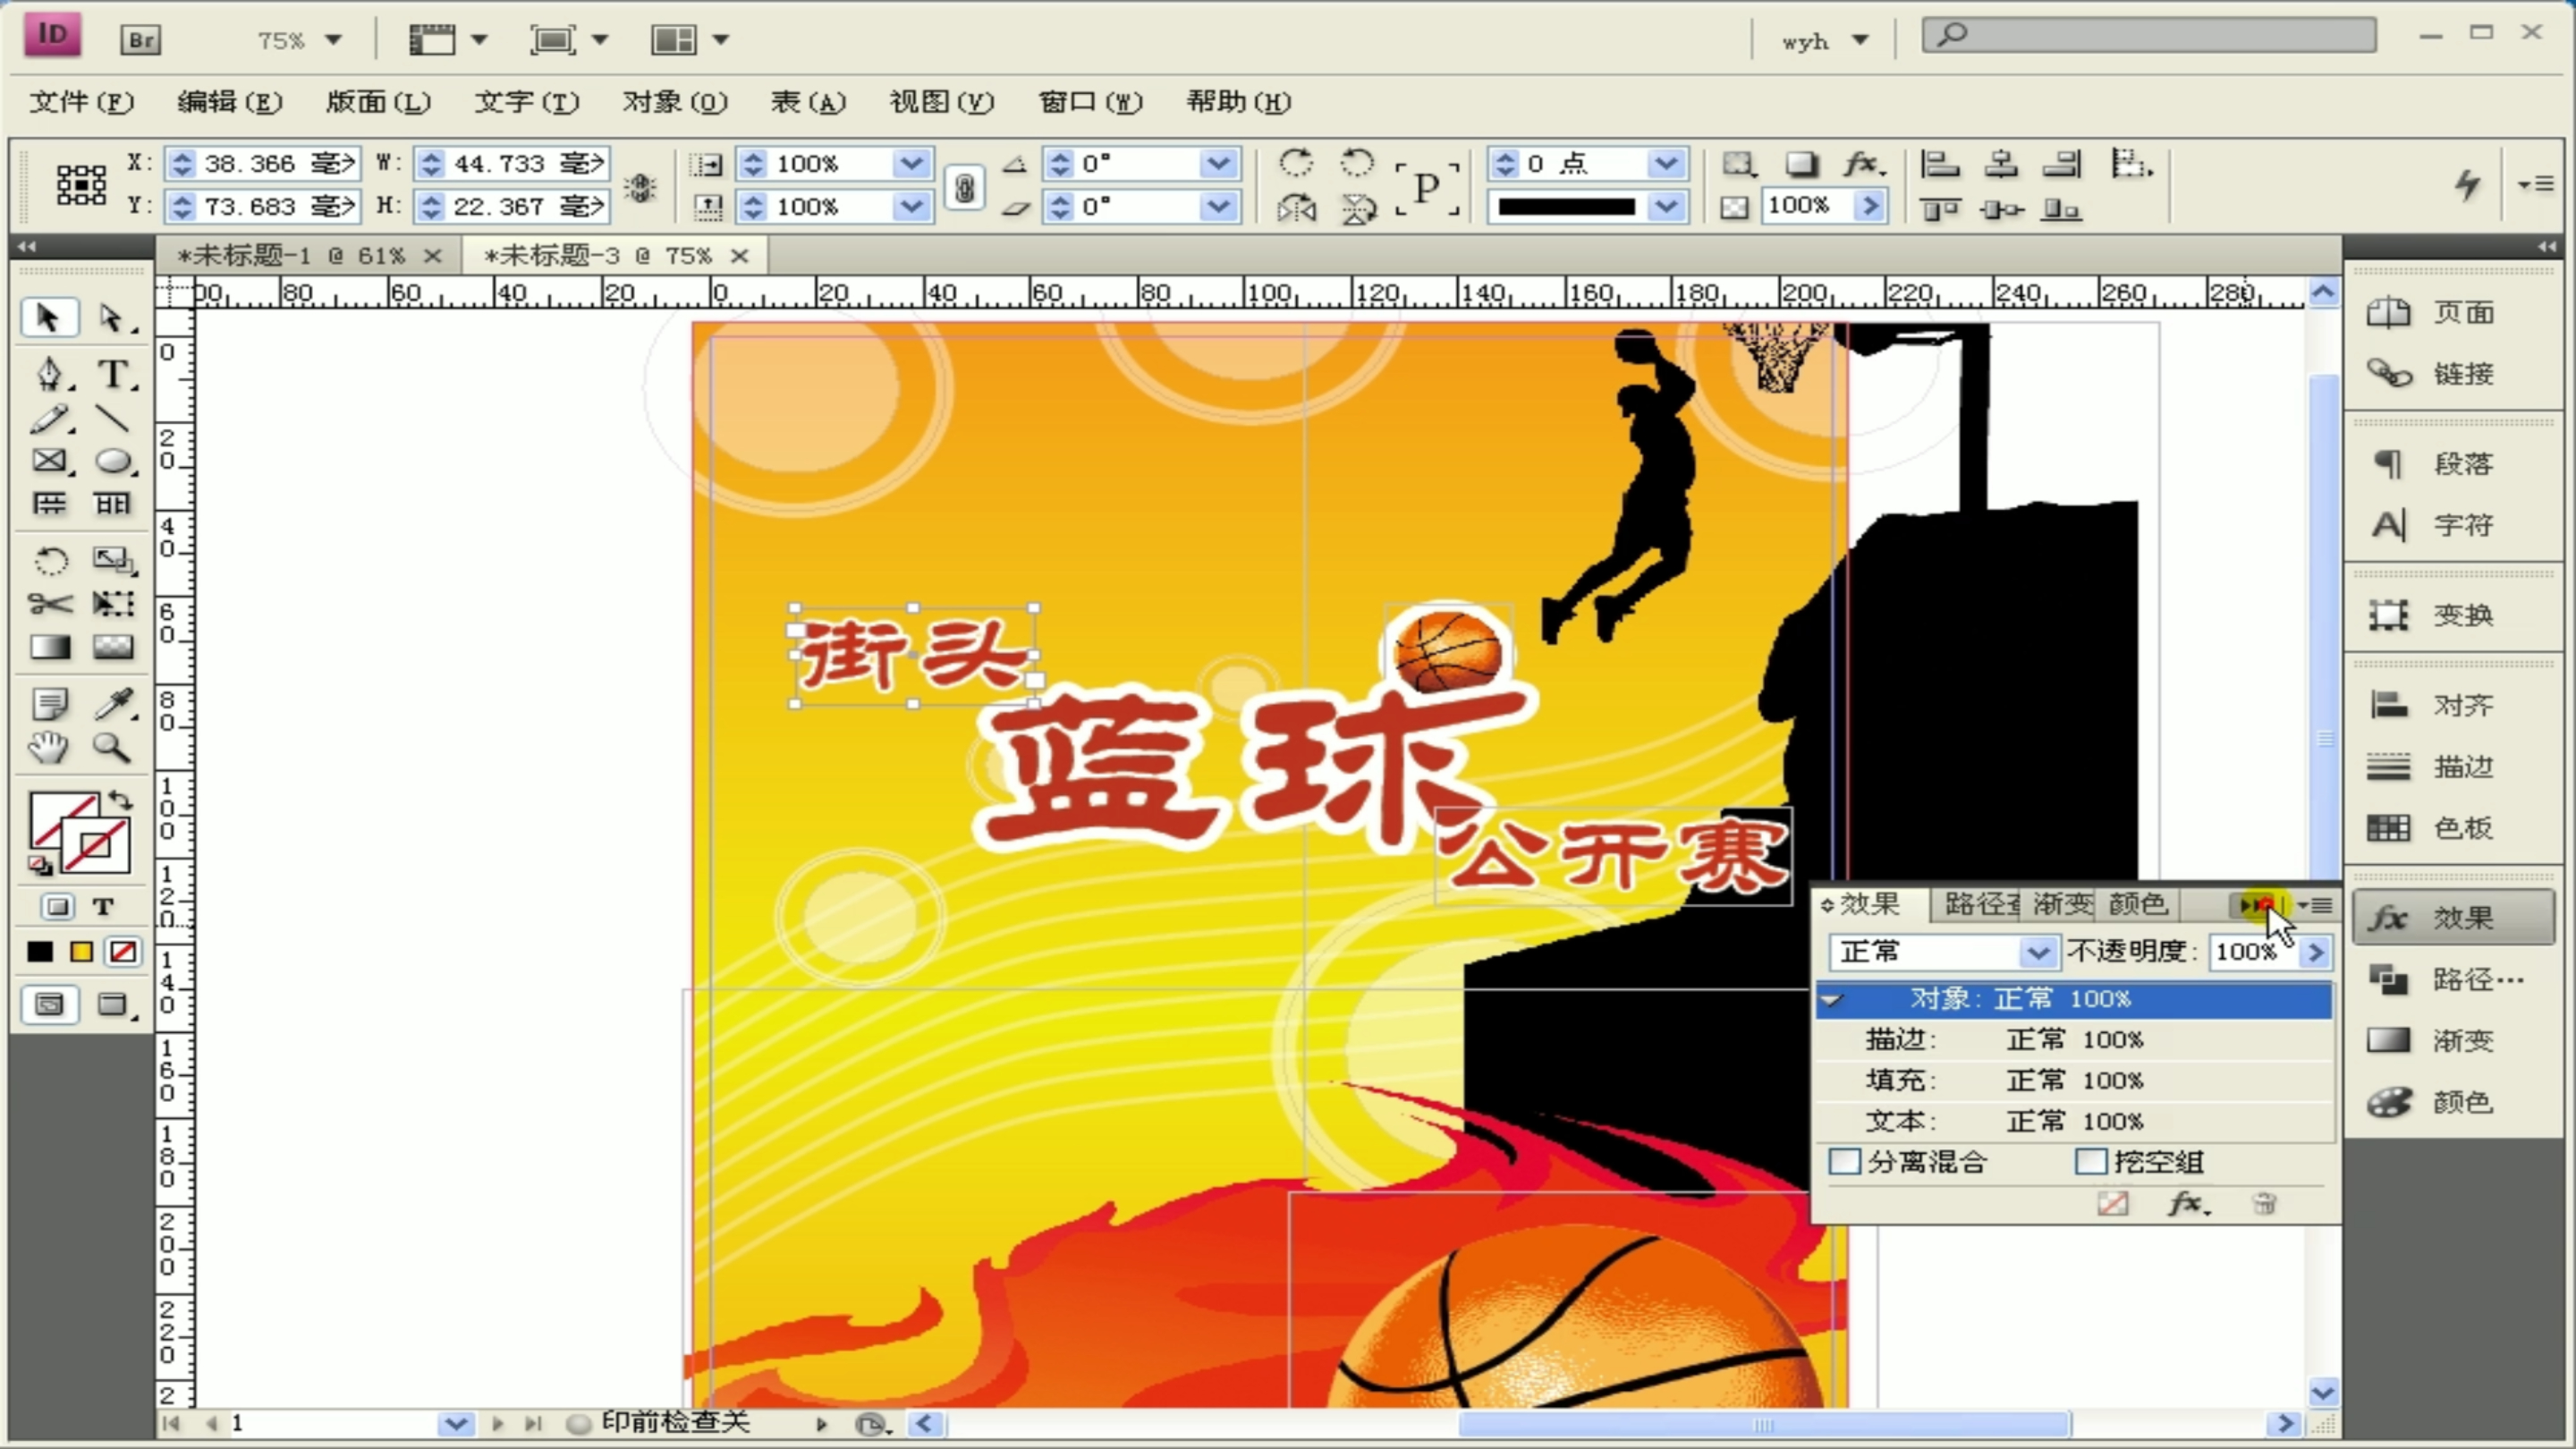Open the zoom level 75% dropdown
This screenshot has width=2576, height=1449.
point(333,40)
